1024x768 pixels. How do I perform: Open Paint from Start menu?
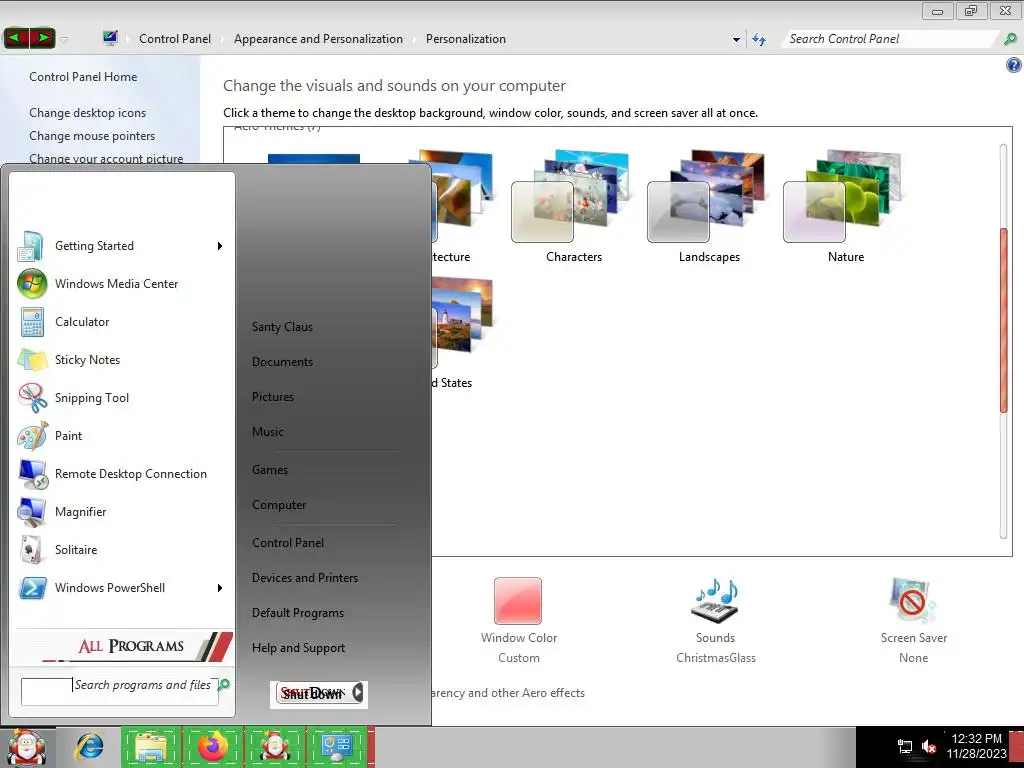tap(120, 436)
